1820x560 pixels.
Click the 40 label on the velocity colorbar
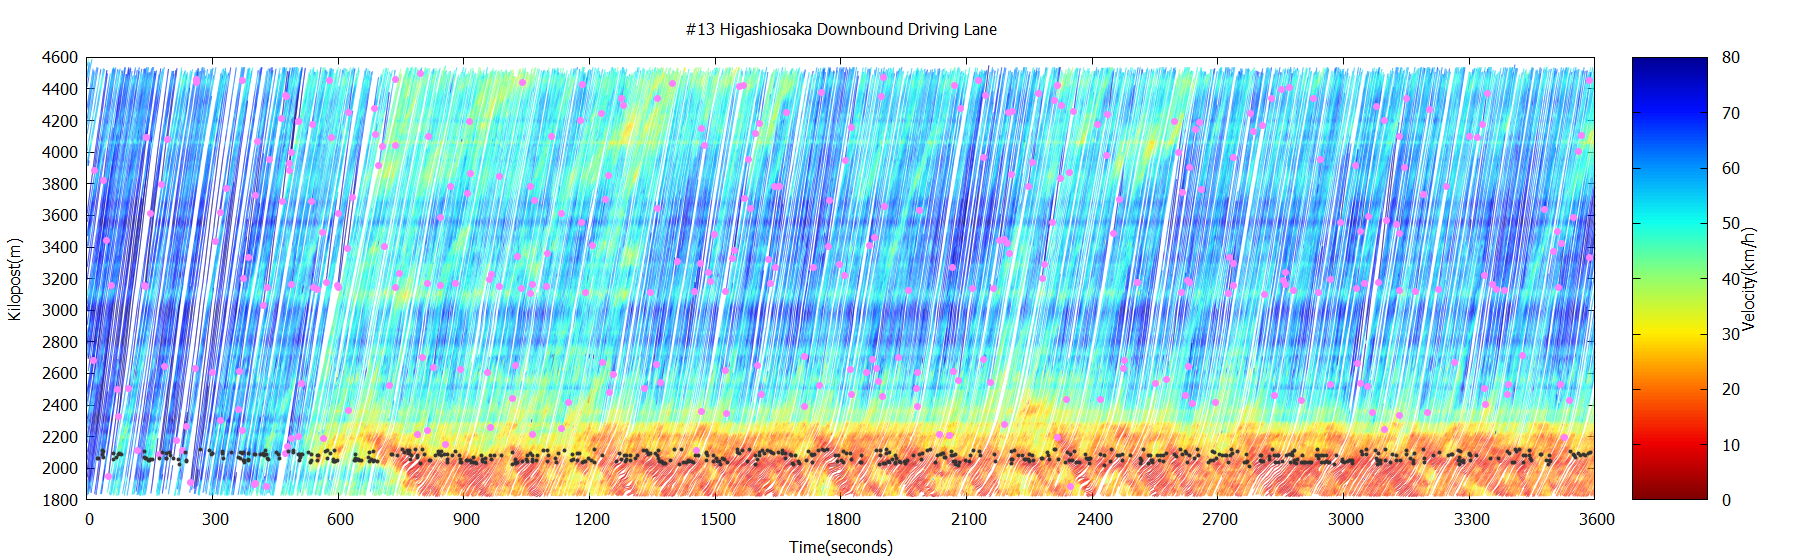[1730, 279]
